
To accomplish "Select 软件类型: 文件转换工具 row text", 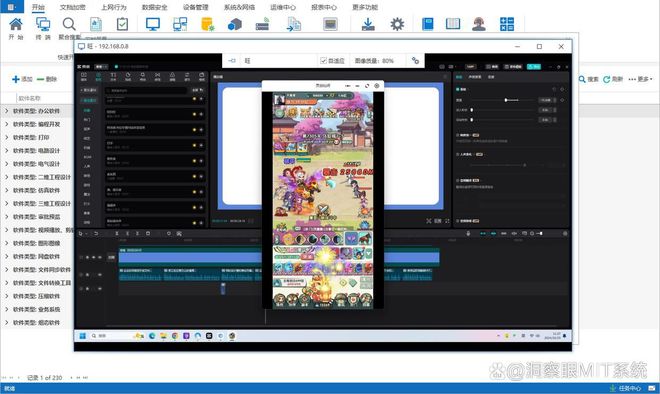I will [42, 283].
